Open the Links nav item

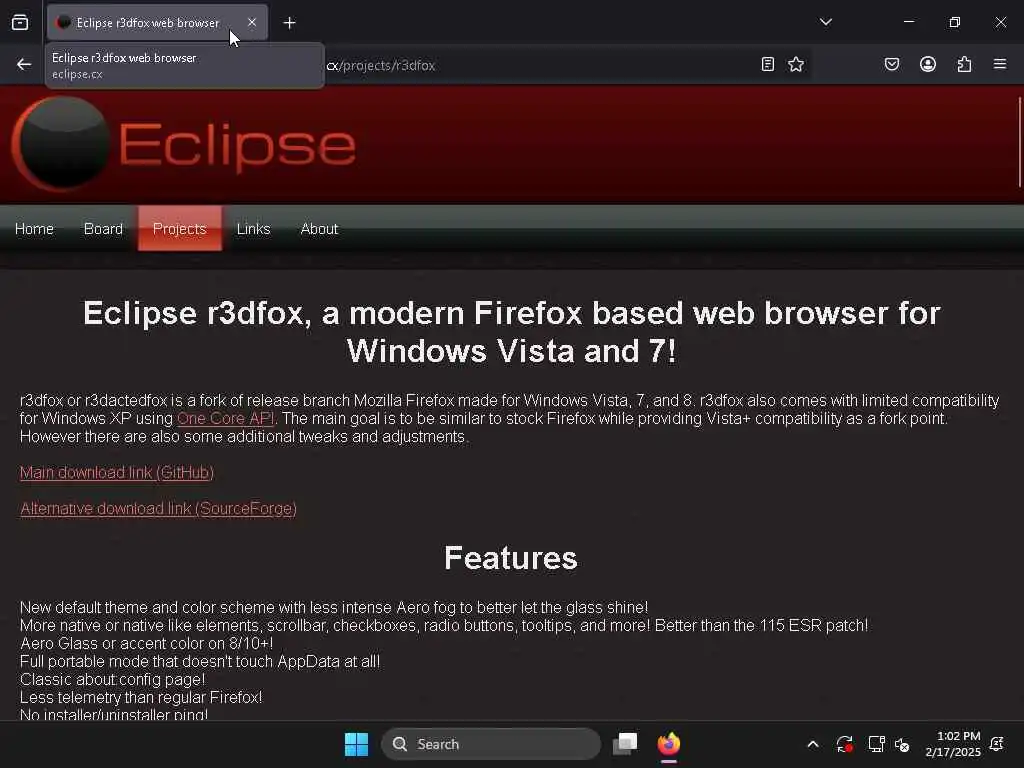coord(253,229)
